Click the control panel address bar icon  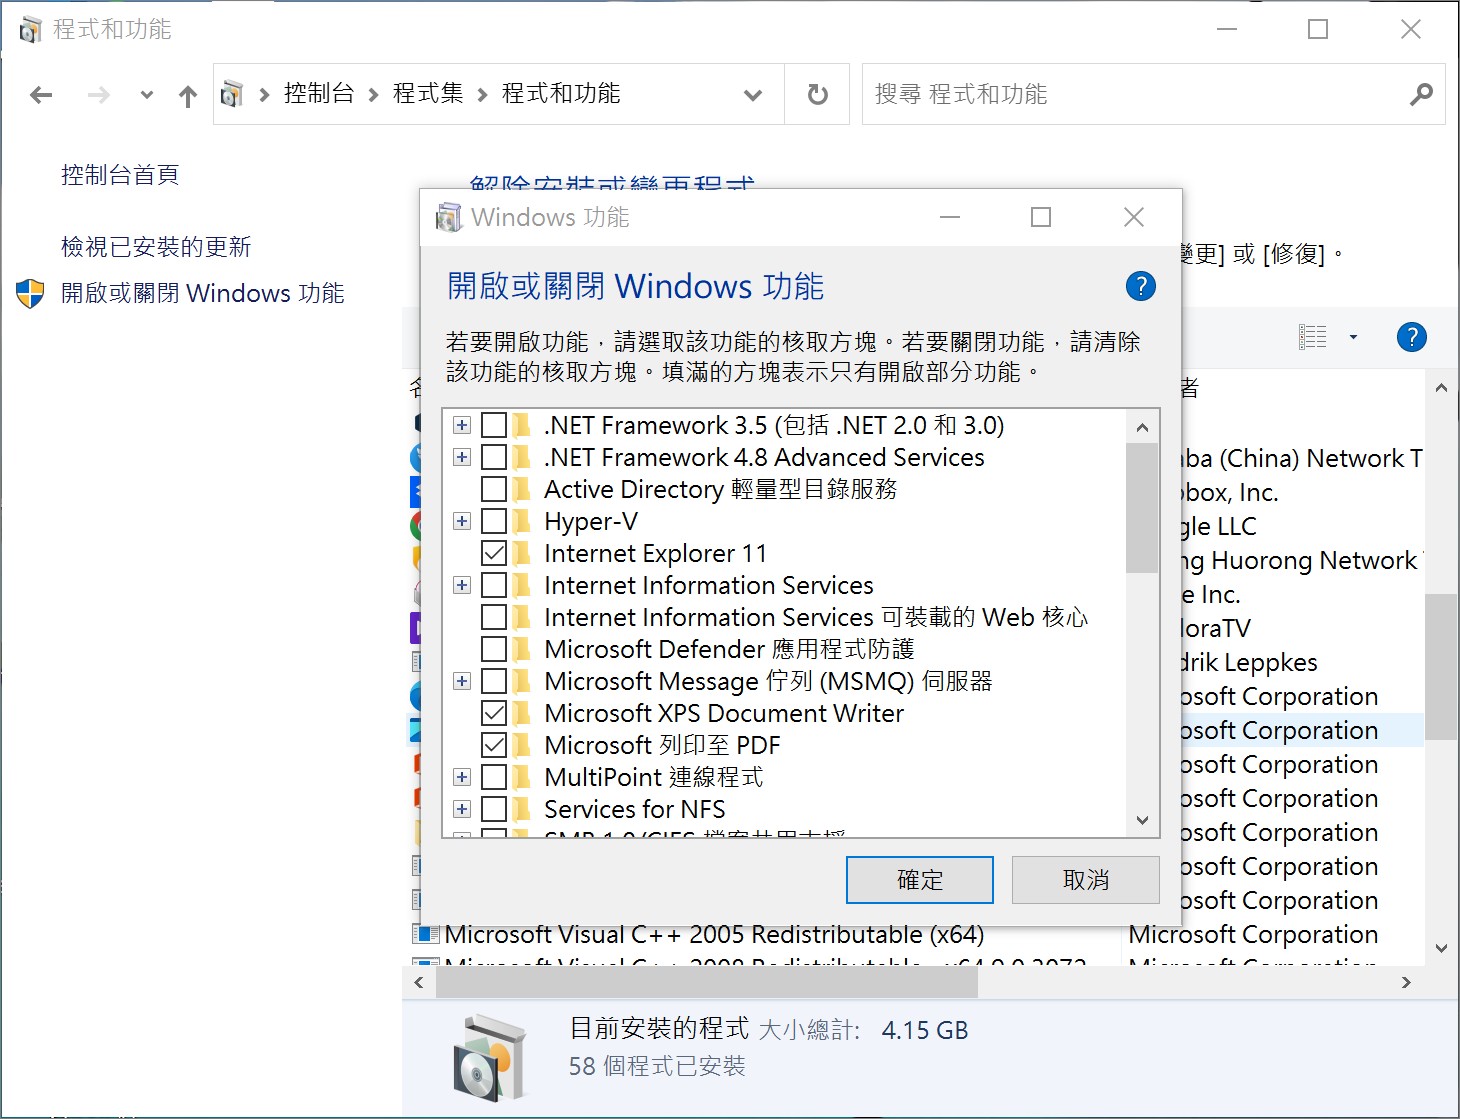[232, 94]
